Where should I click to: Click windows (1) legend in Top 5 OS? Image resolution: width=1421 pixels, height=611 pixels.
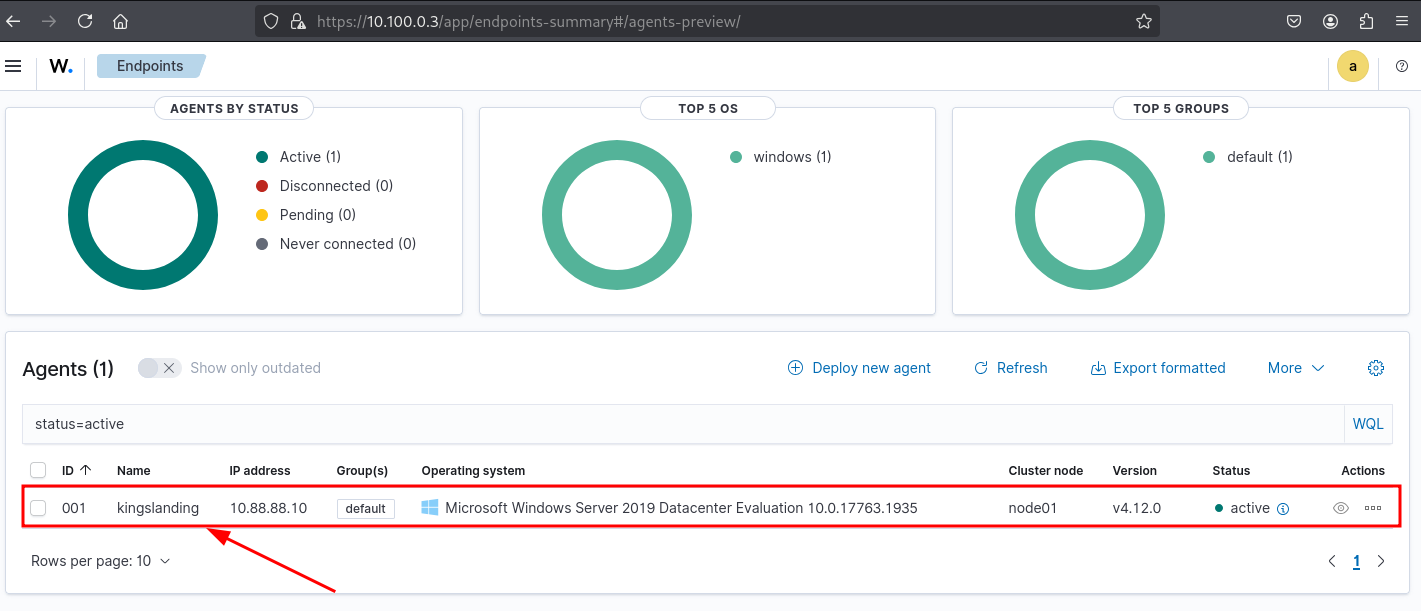tap(781, 157)
